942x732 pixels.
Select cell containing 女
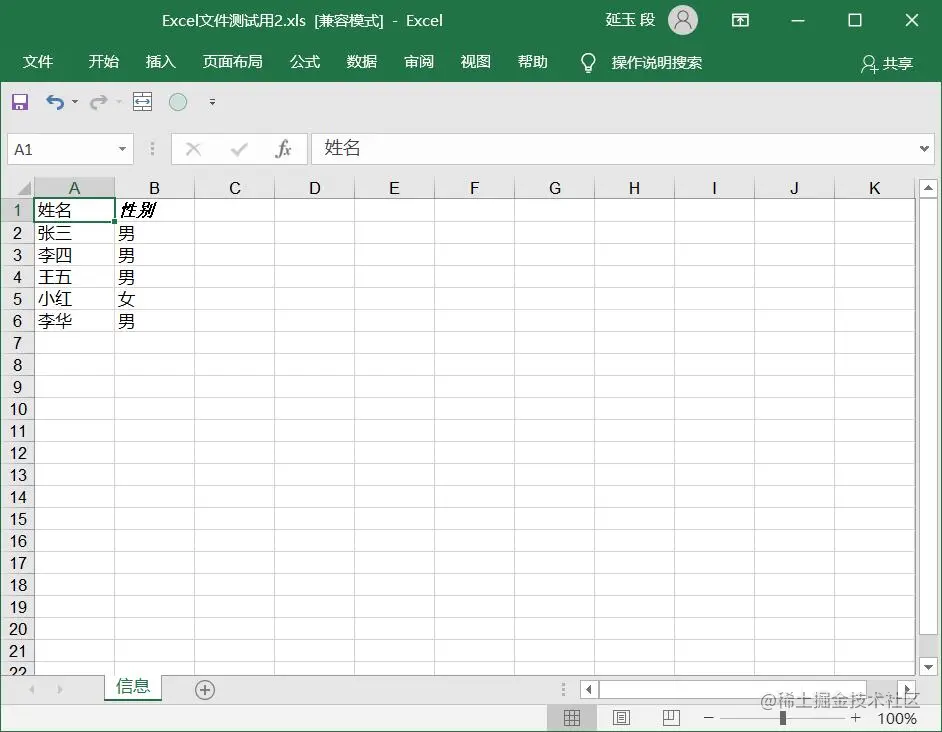[154, 299]
